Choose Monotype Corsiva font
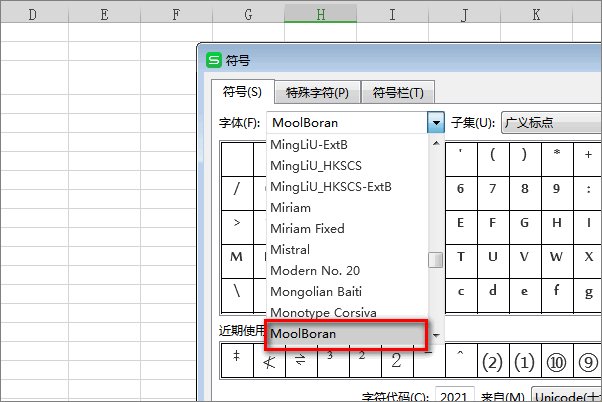Image resolution: width=602 pixels, height=402 pixels. pyautogui.click(x=347, y=313)
